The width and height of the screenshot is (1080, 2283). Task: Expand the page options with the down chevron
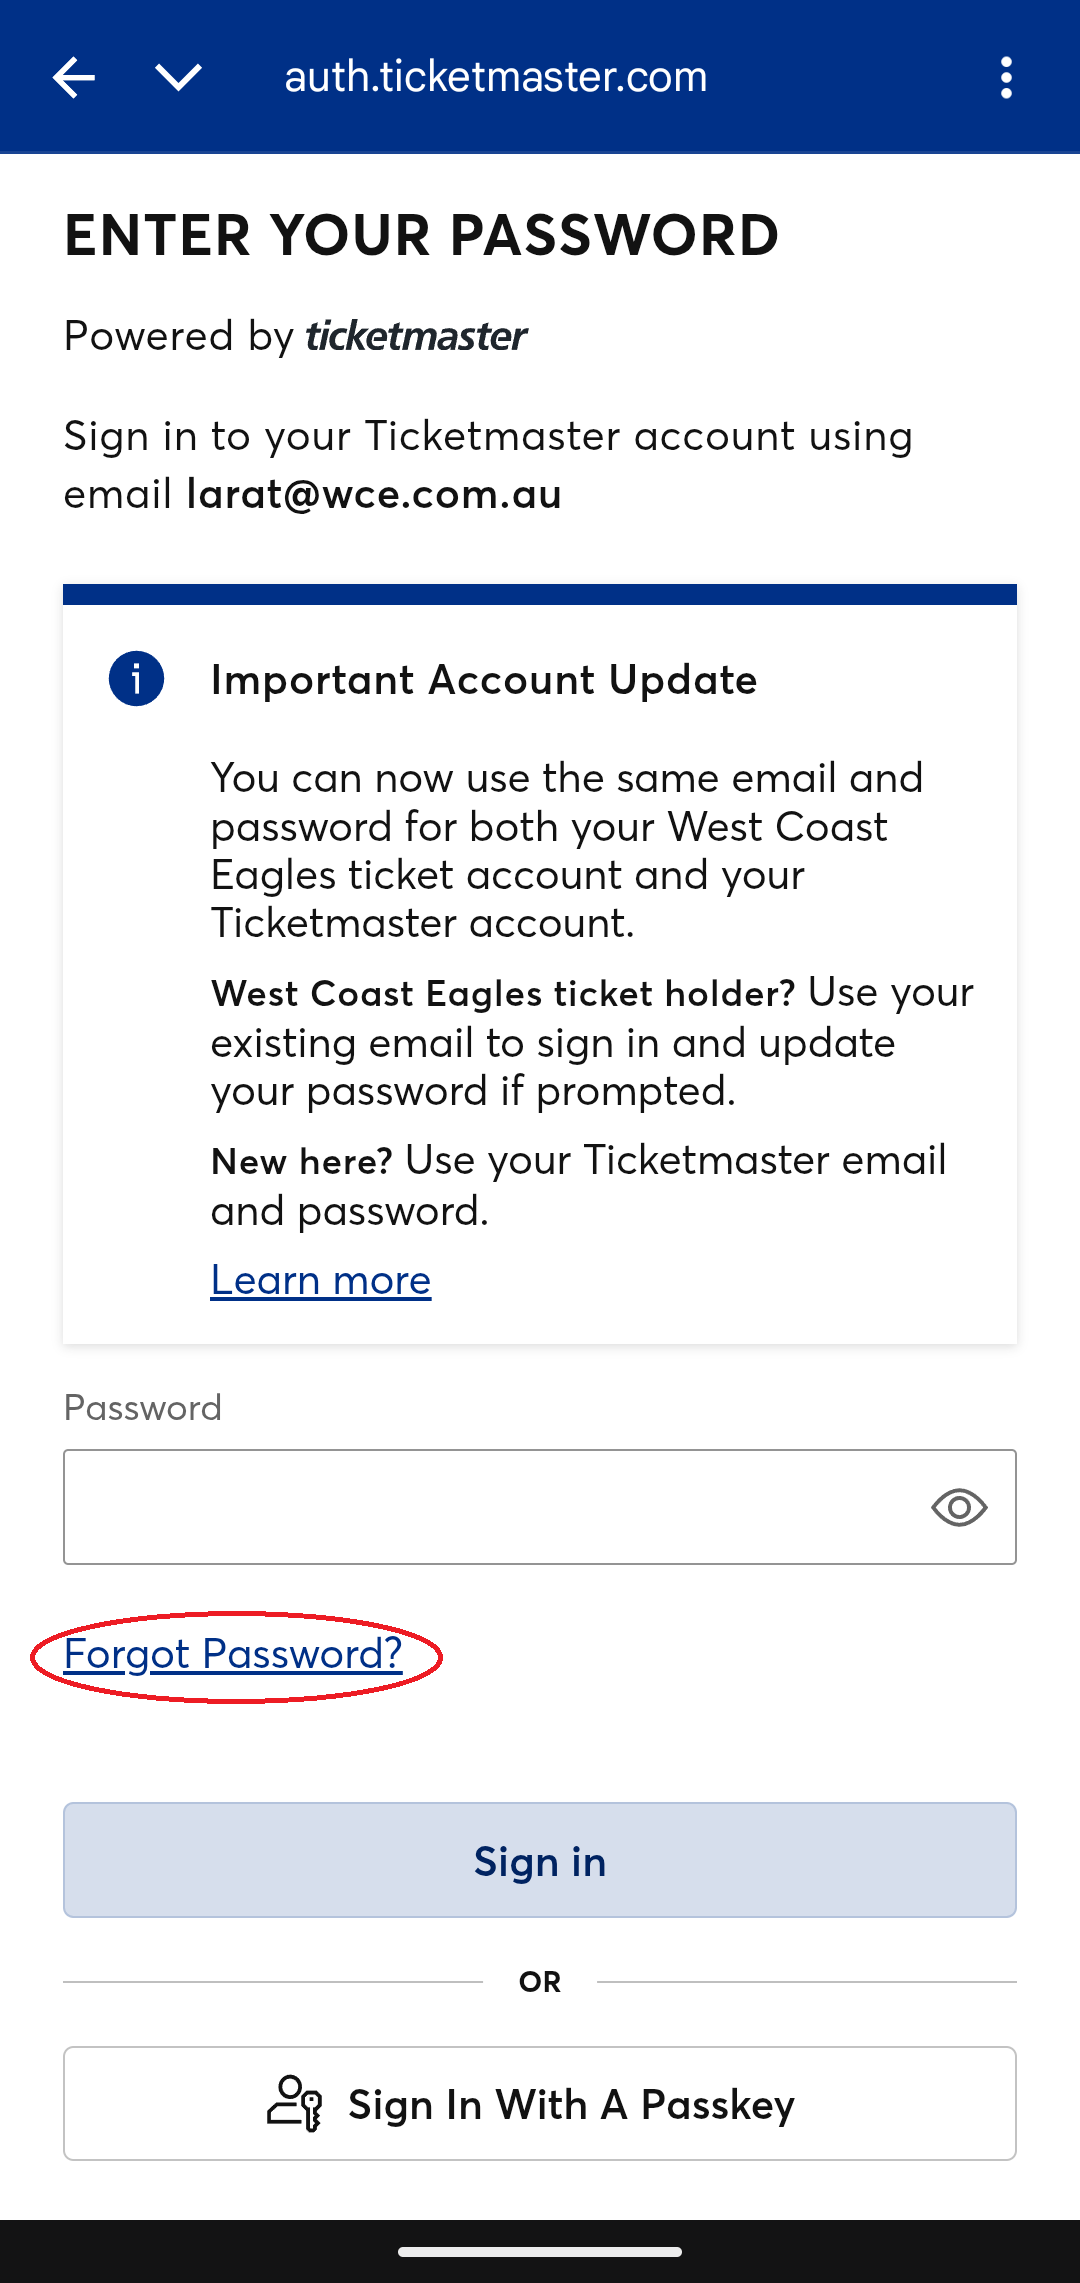[x=177, y=76]
